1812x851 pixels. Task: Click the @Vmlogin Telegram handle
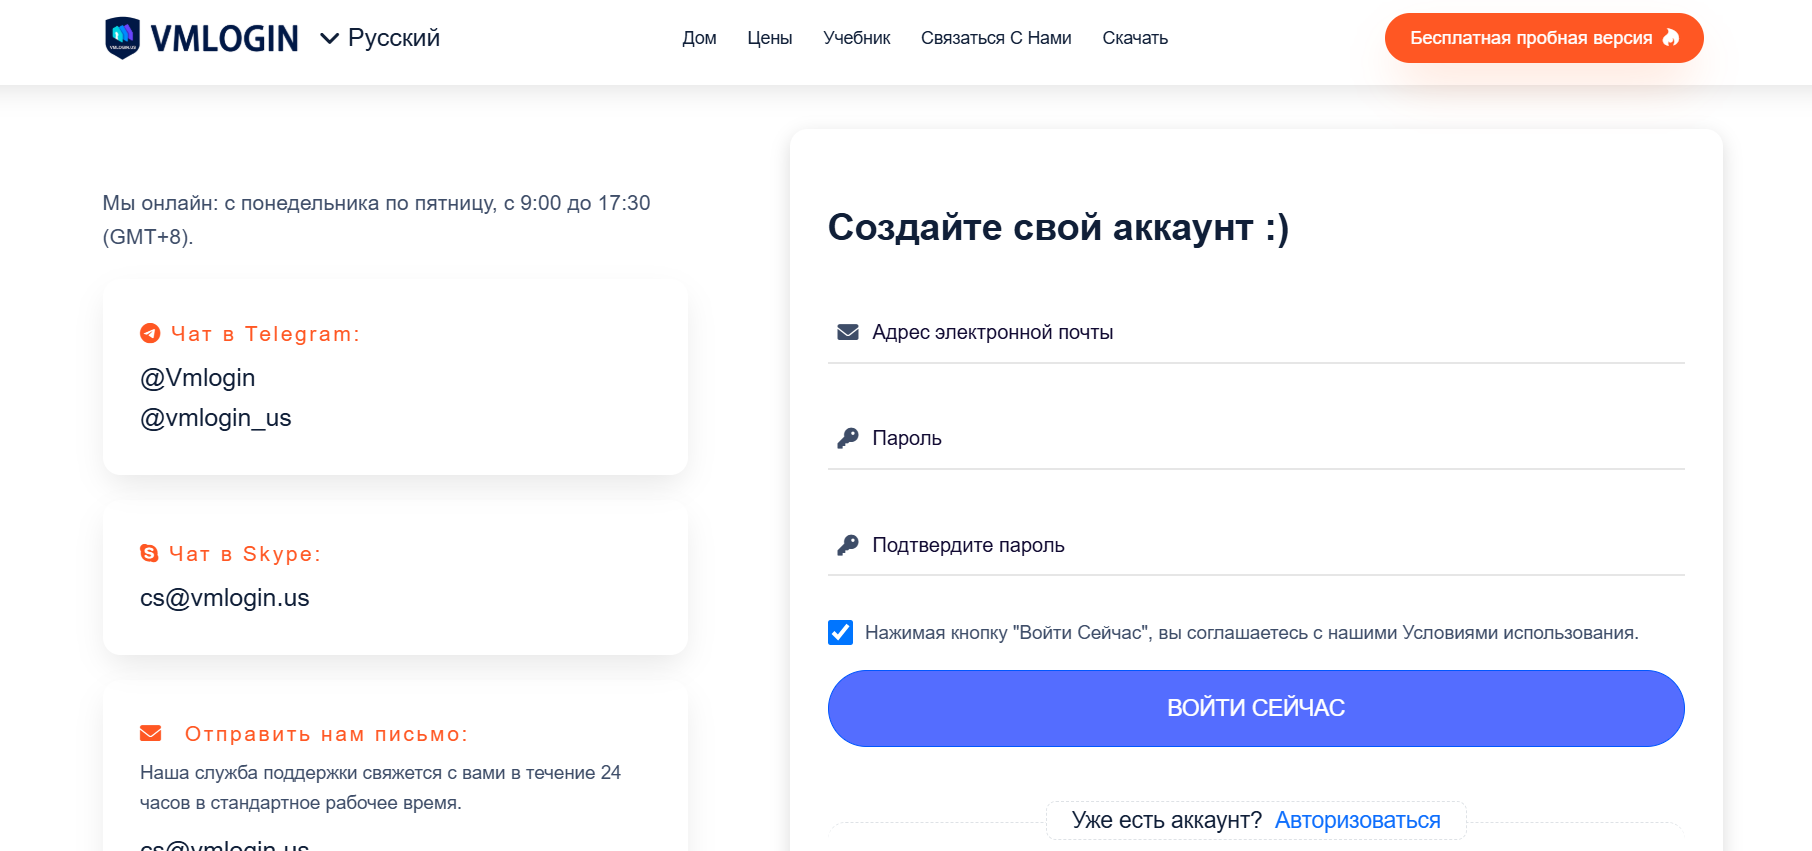pos(198,378)
